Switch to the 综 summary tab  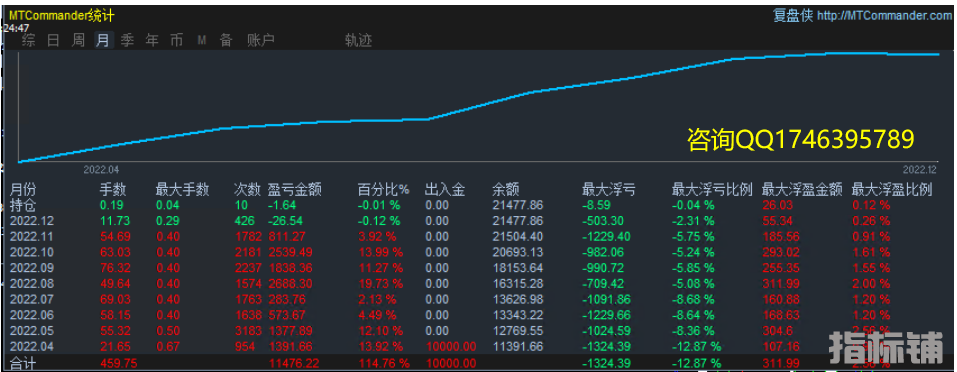click(x=28, y=41)
